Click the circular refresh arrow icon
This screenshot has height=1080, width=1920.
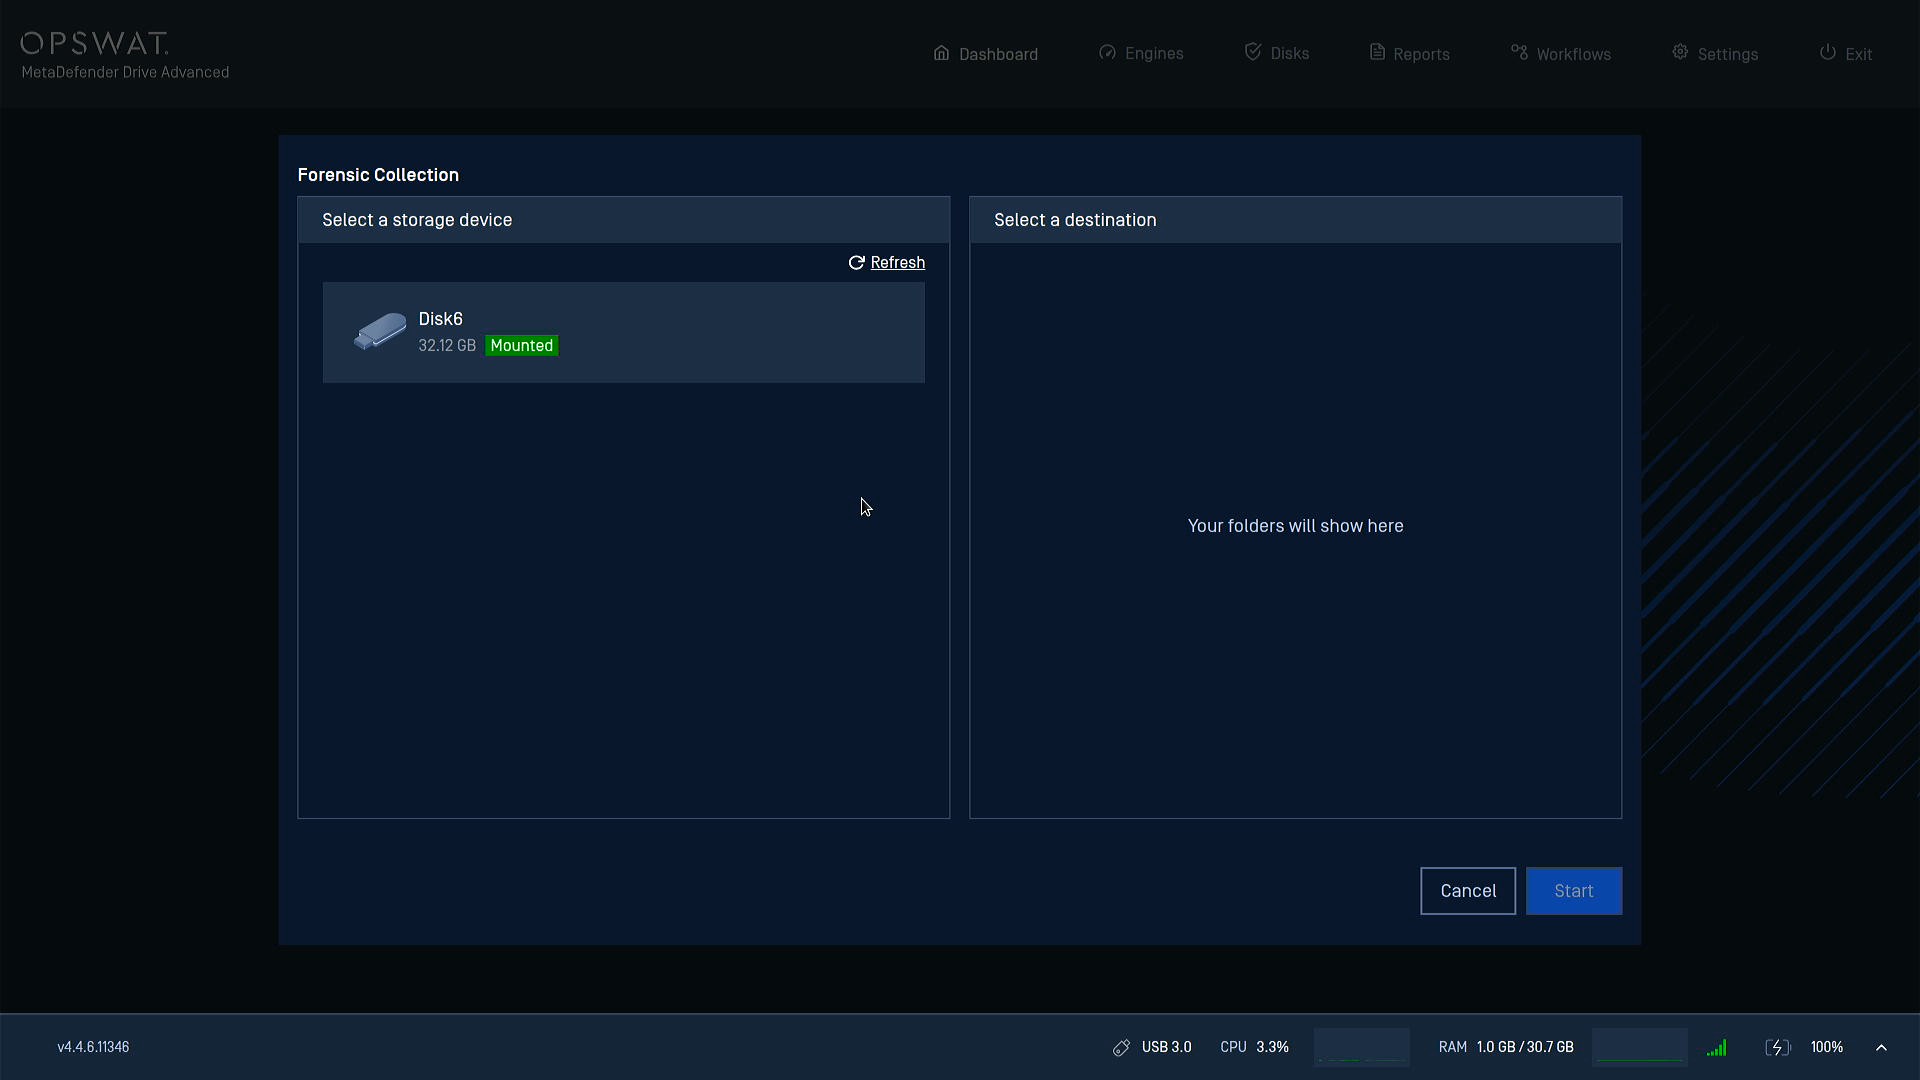pos(856,263)
